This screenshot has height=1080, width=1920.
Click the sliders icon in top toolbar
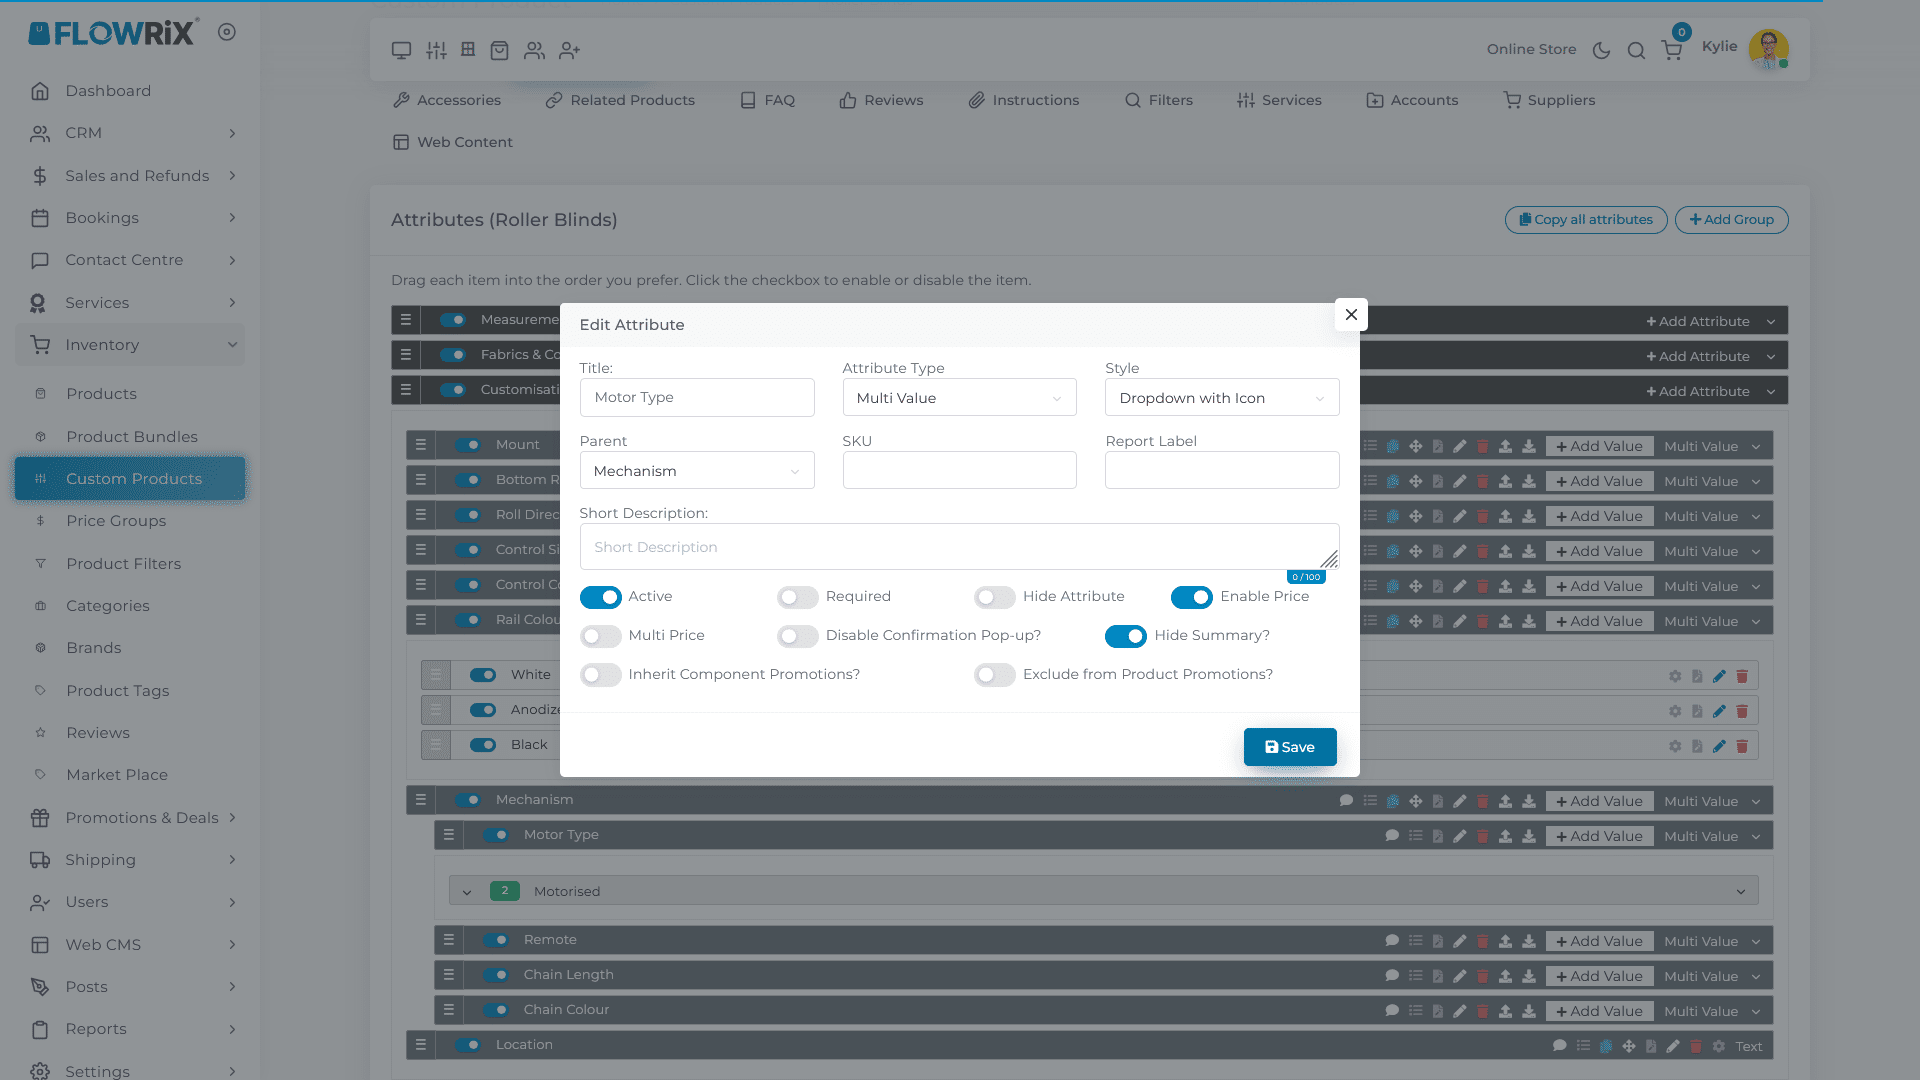pos(436,50)
